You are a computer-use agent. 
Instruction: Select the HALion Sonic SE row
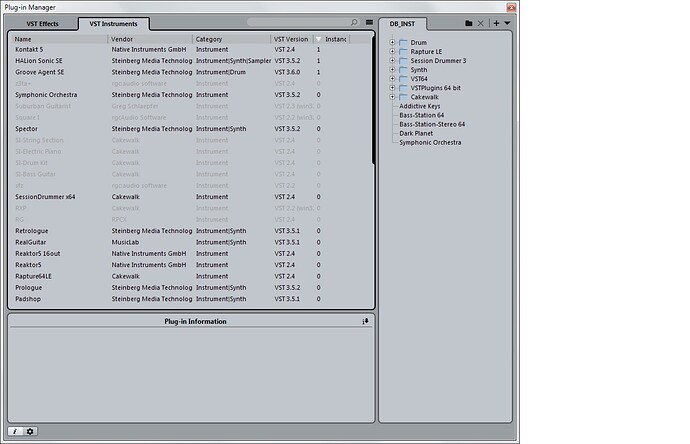(190, 61)
